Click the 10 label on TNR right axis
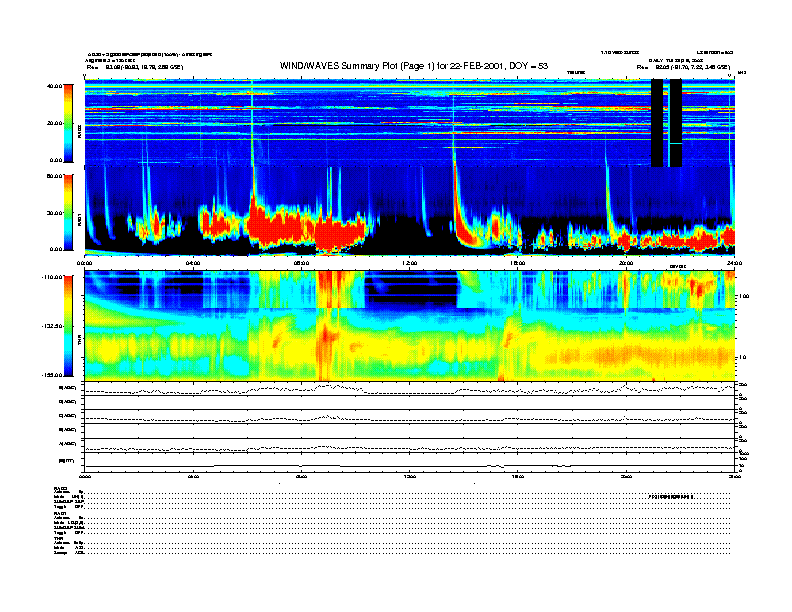 click(x=743, y=357)
